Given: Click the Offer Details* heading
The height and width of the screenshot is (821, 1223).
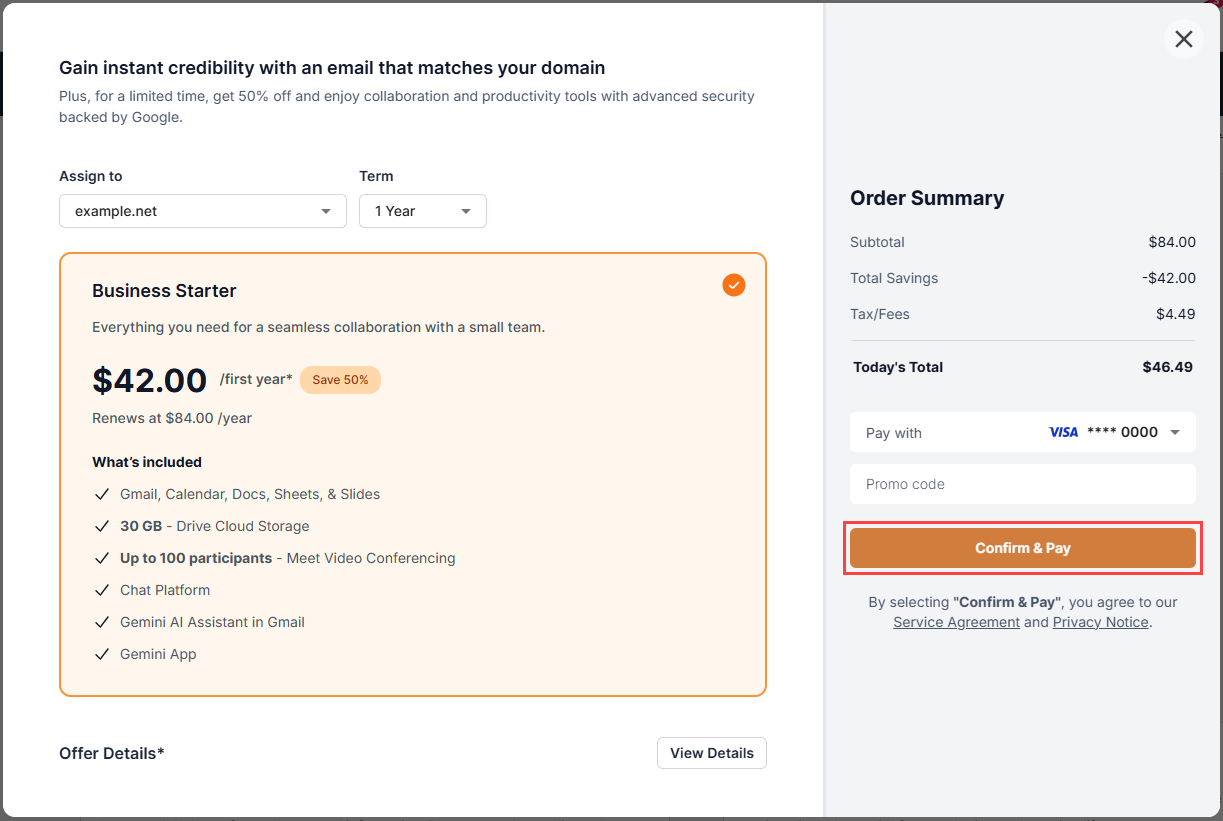Looking at the screenshot, I should tap(112, 753).
